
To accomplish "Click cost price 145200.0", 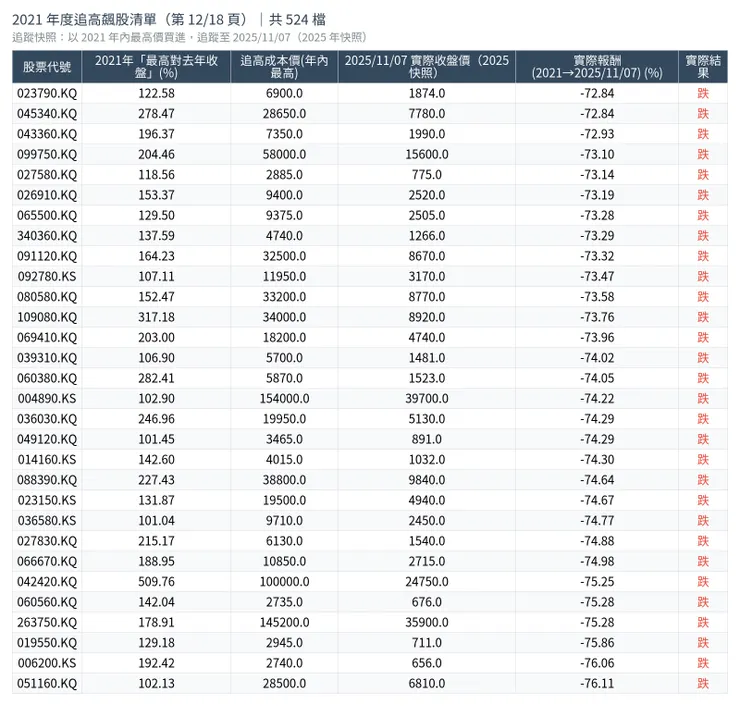I will [284, 622].
